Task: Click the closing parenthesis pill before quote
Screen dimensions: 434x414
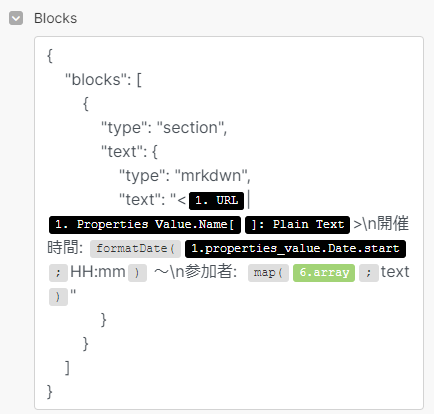Action: click(x=58, y=297)
